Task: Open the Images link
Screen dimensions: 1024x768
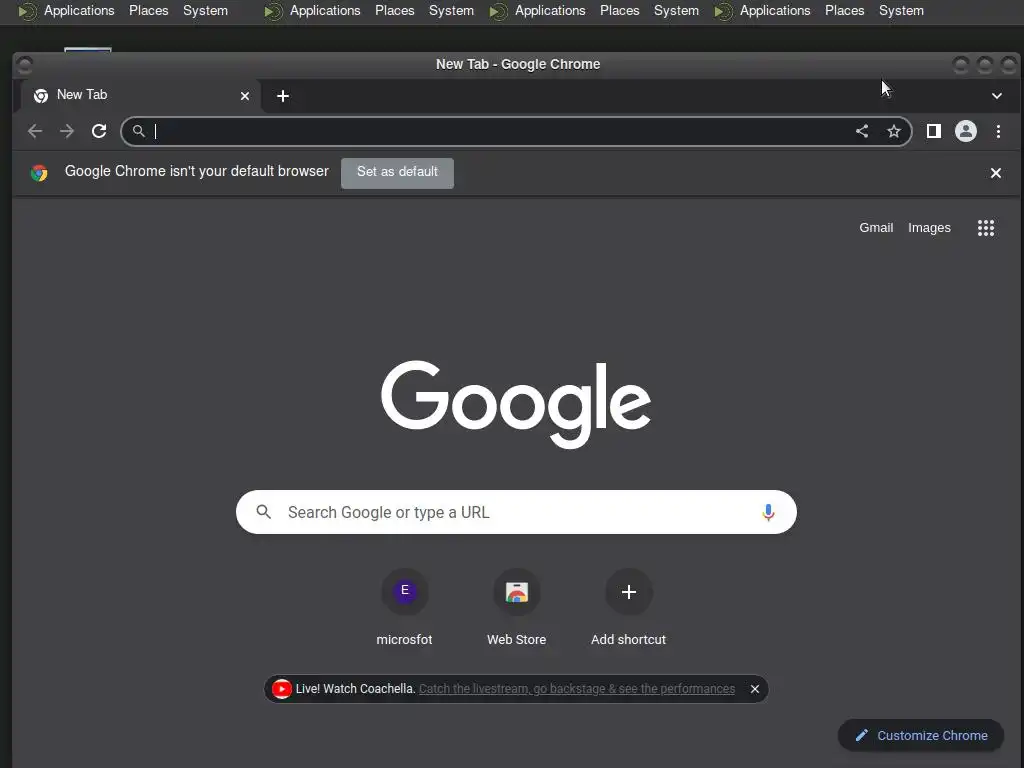Action: pos(929,228)
